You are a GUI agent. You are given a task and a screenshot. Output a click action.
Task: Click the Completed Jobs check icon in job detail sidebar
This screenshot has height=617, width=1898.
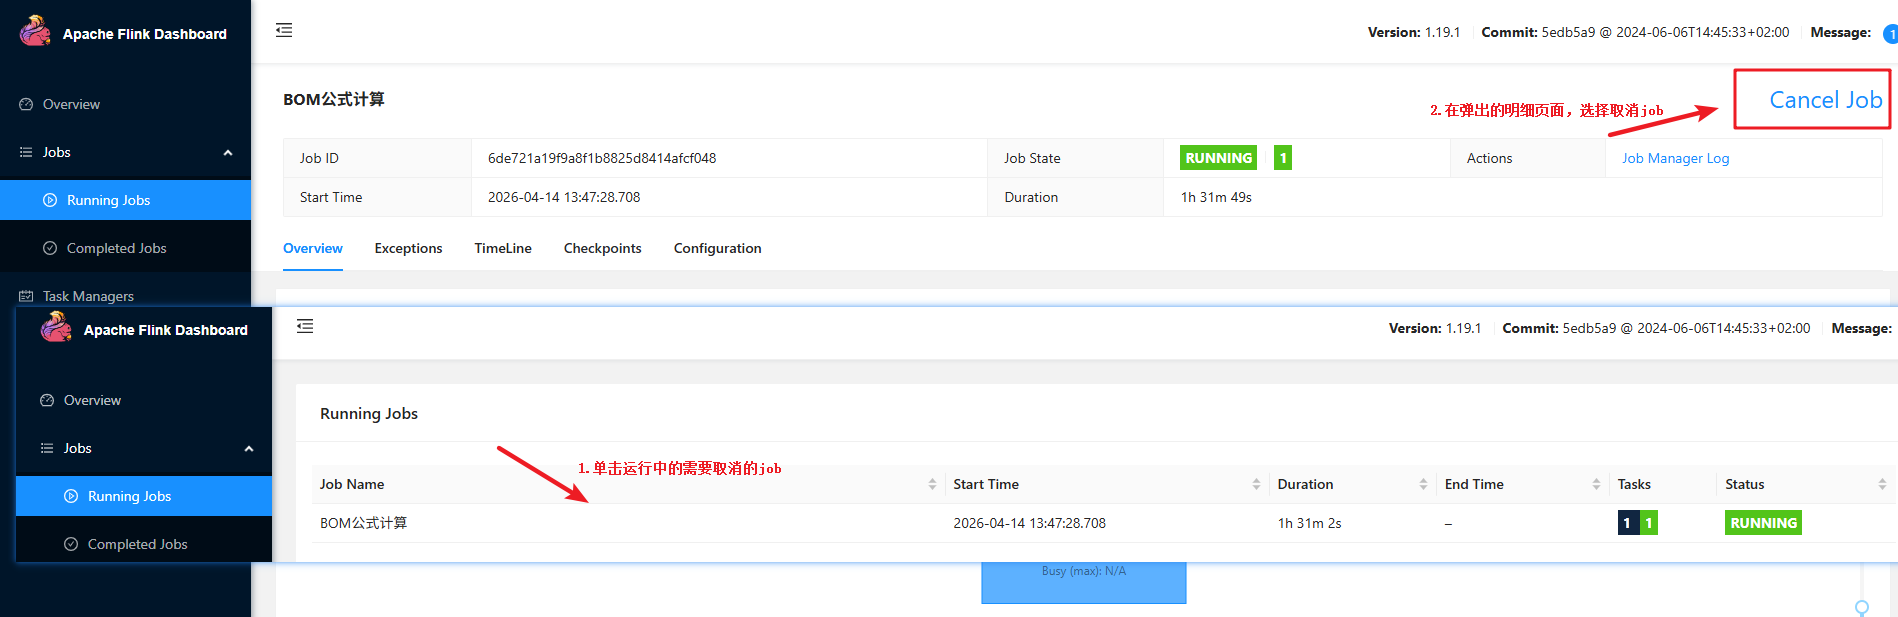pos(50,248)
